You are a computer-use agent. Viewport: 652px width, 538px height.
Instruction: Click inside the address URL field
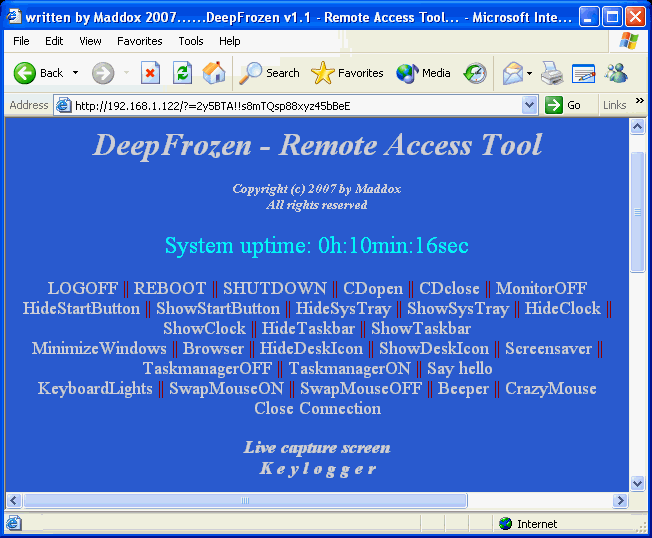290,105
